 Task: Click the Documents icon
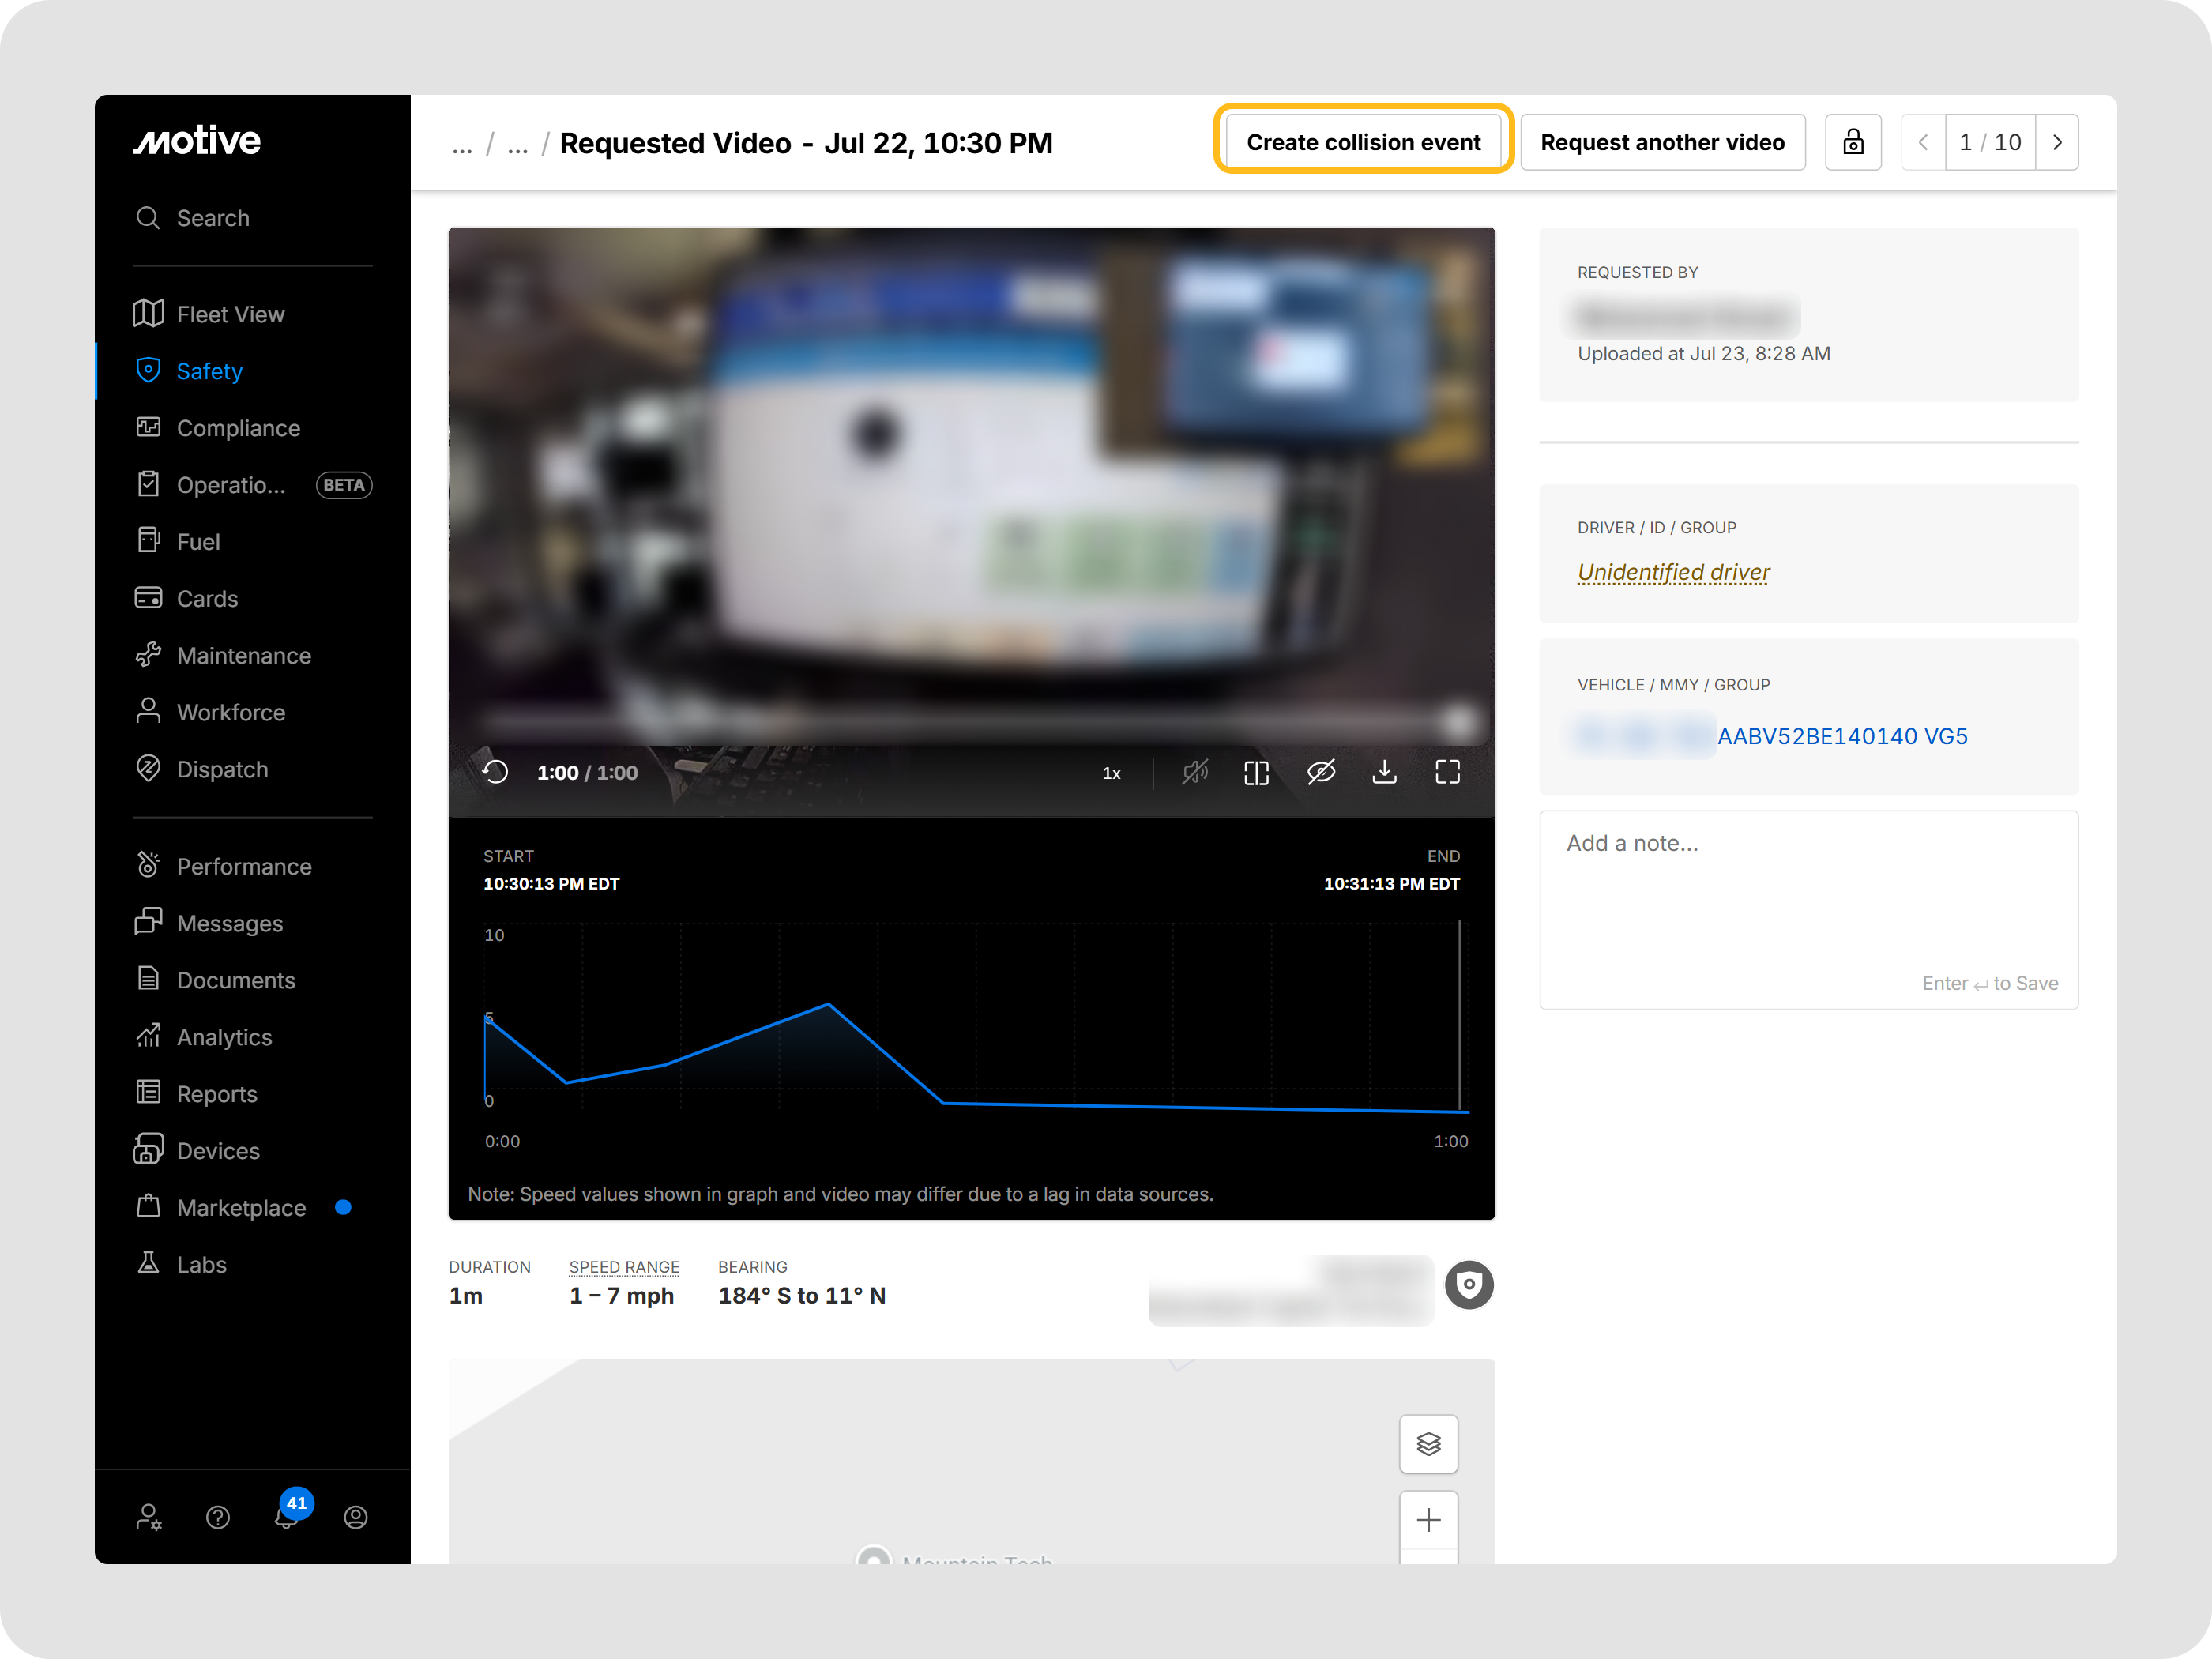(x=148, y=979)
